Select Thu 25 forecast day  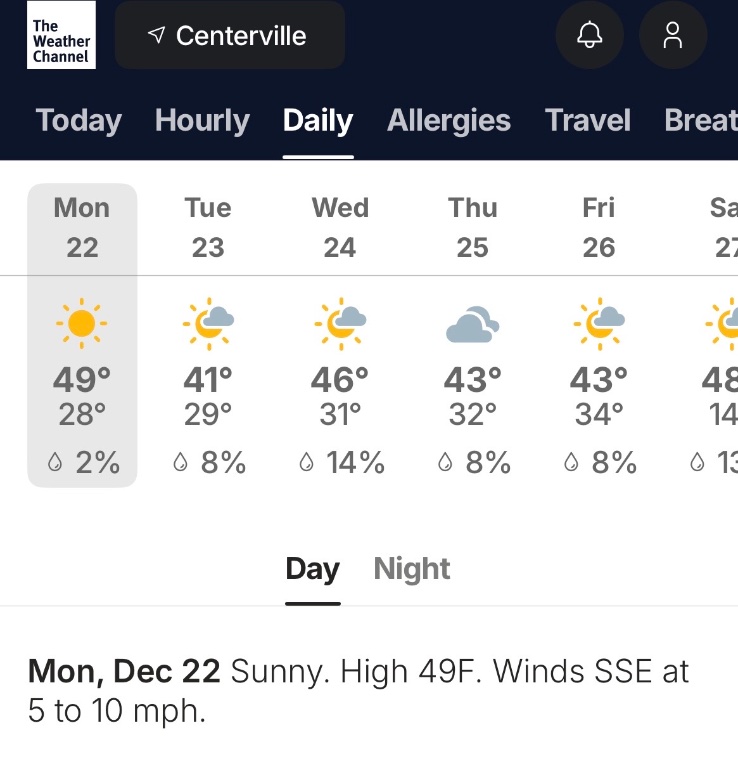472,227
